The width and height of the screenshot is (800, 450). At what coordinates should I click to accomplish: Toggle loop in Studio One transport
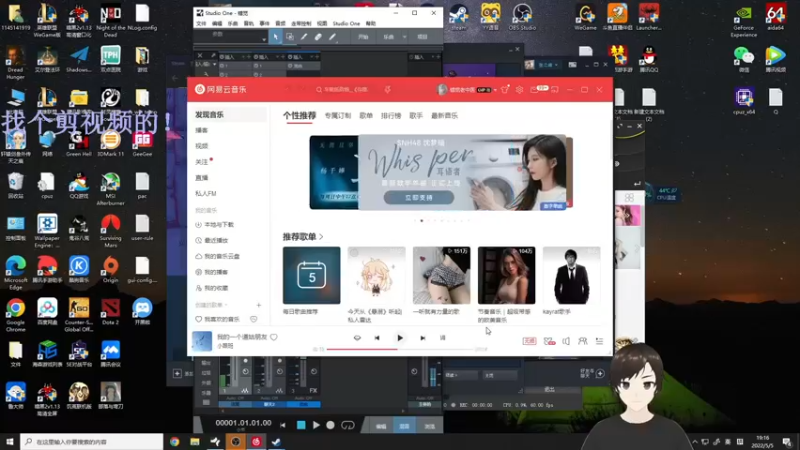(x=347, y=425)
